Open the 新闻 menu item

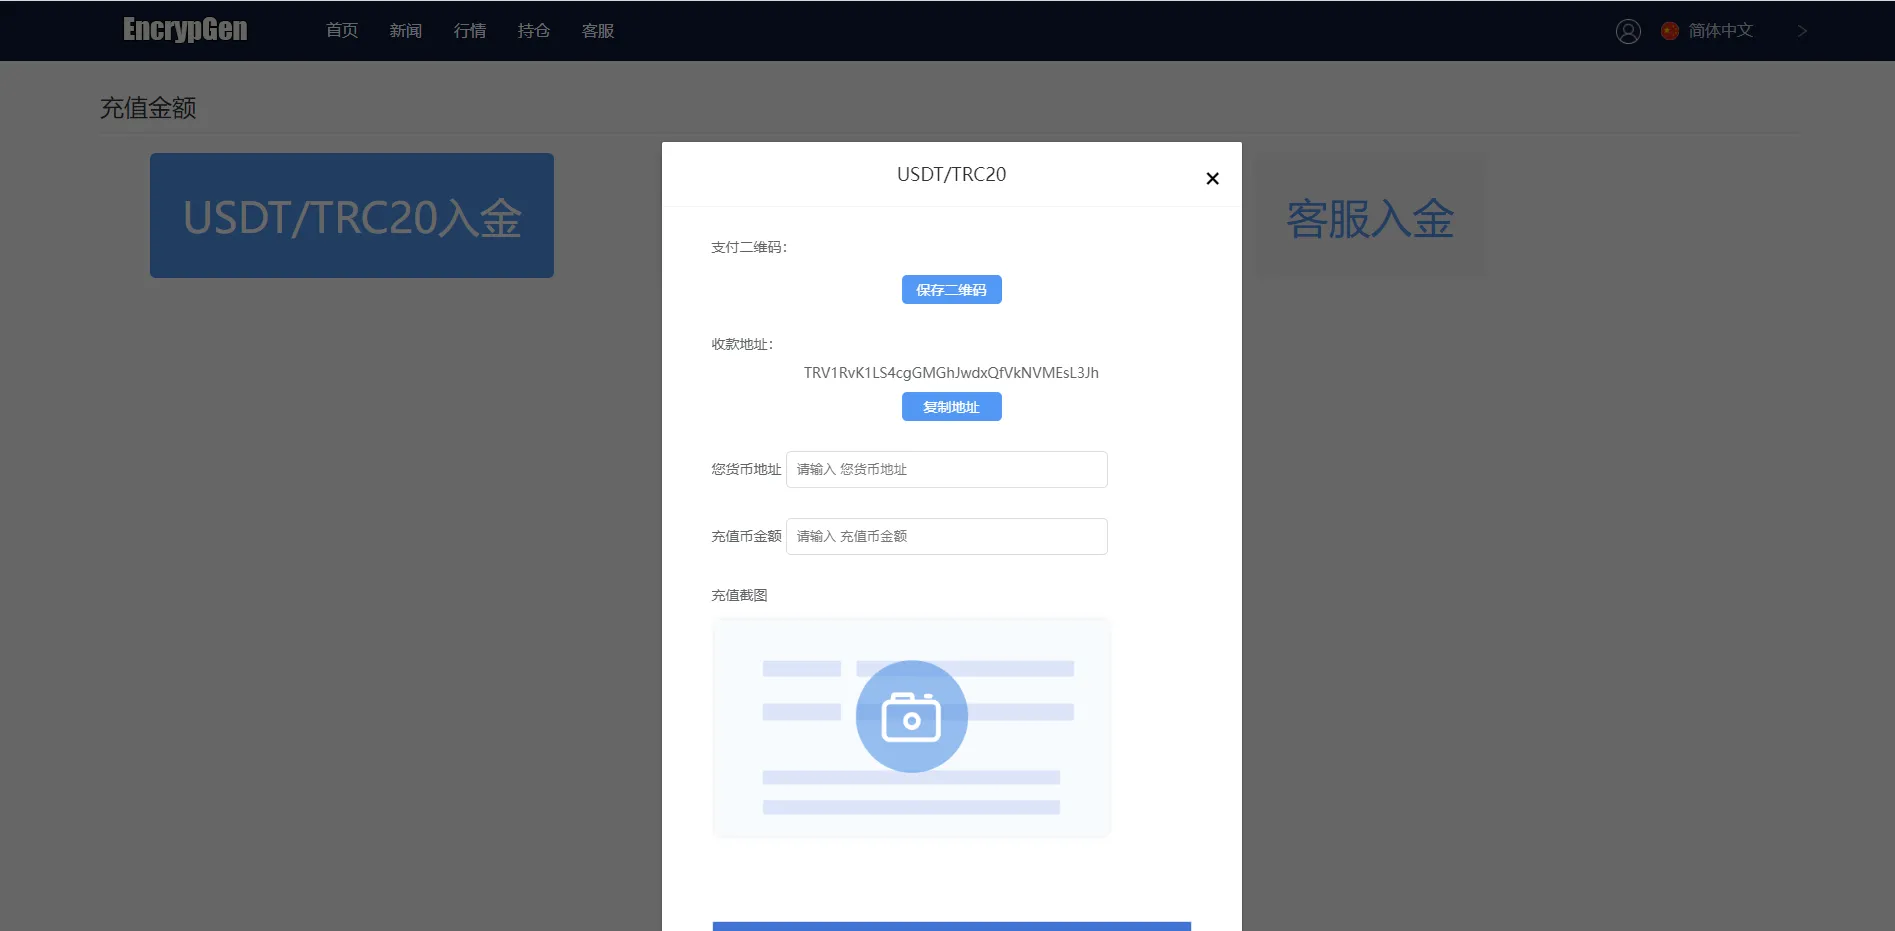(405, 31)
